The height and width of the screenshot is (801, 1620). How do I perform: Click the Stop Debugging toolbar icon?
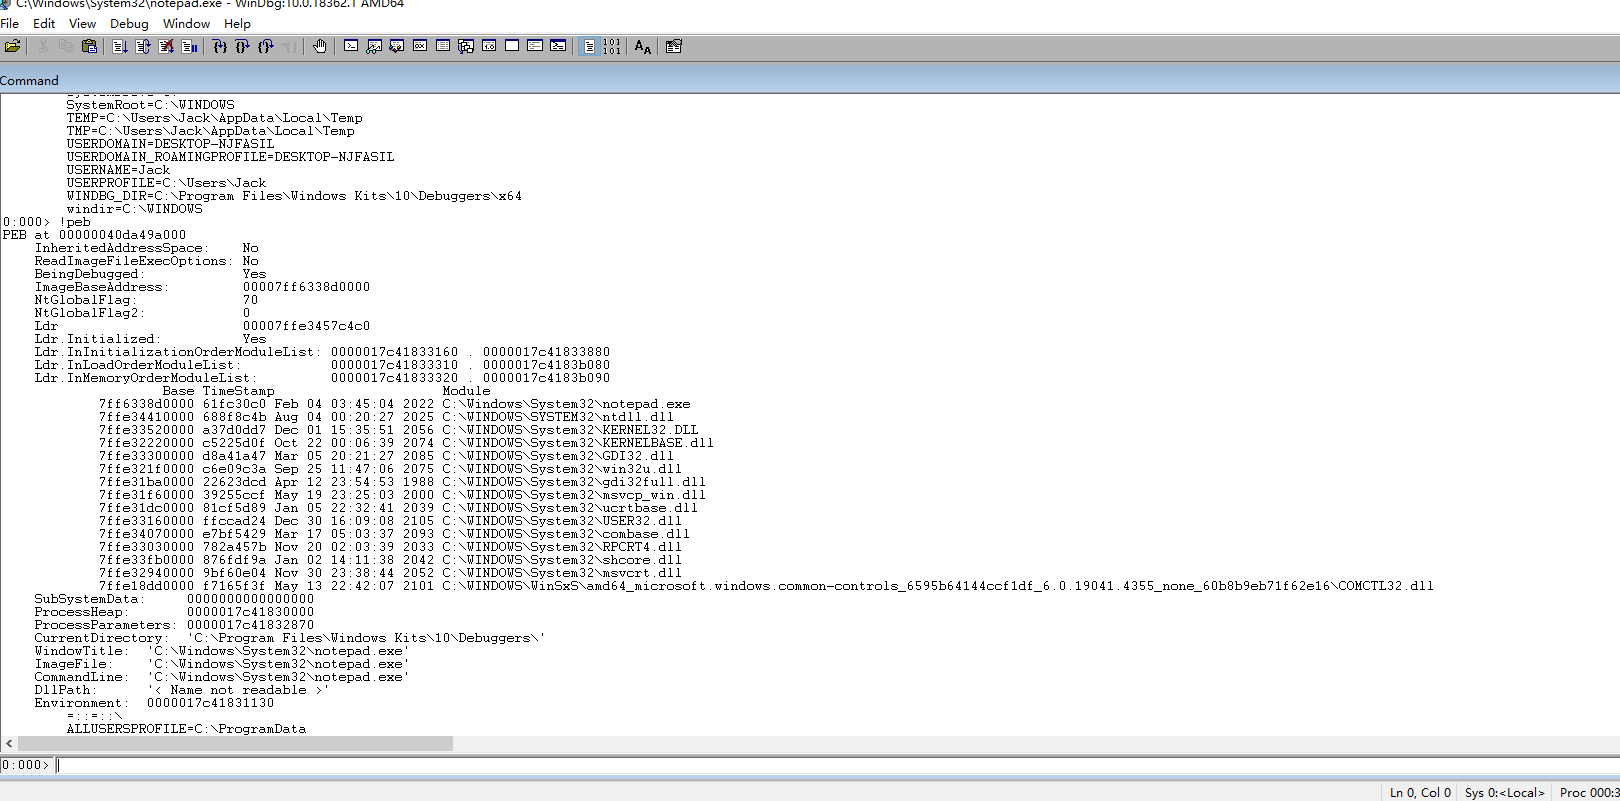coord(166,46)
